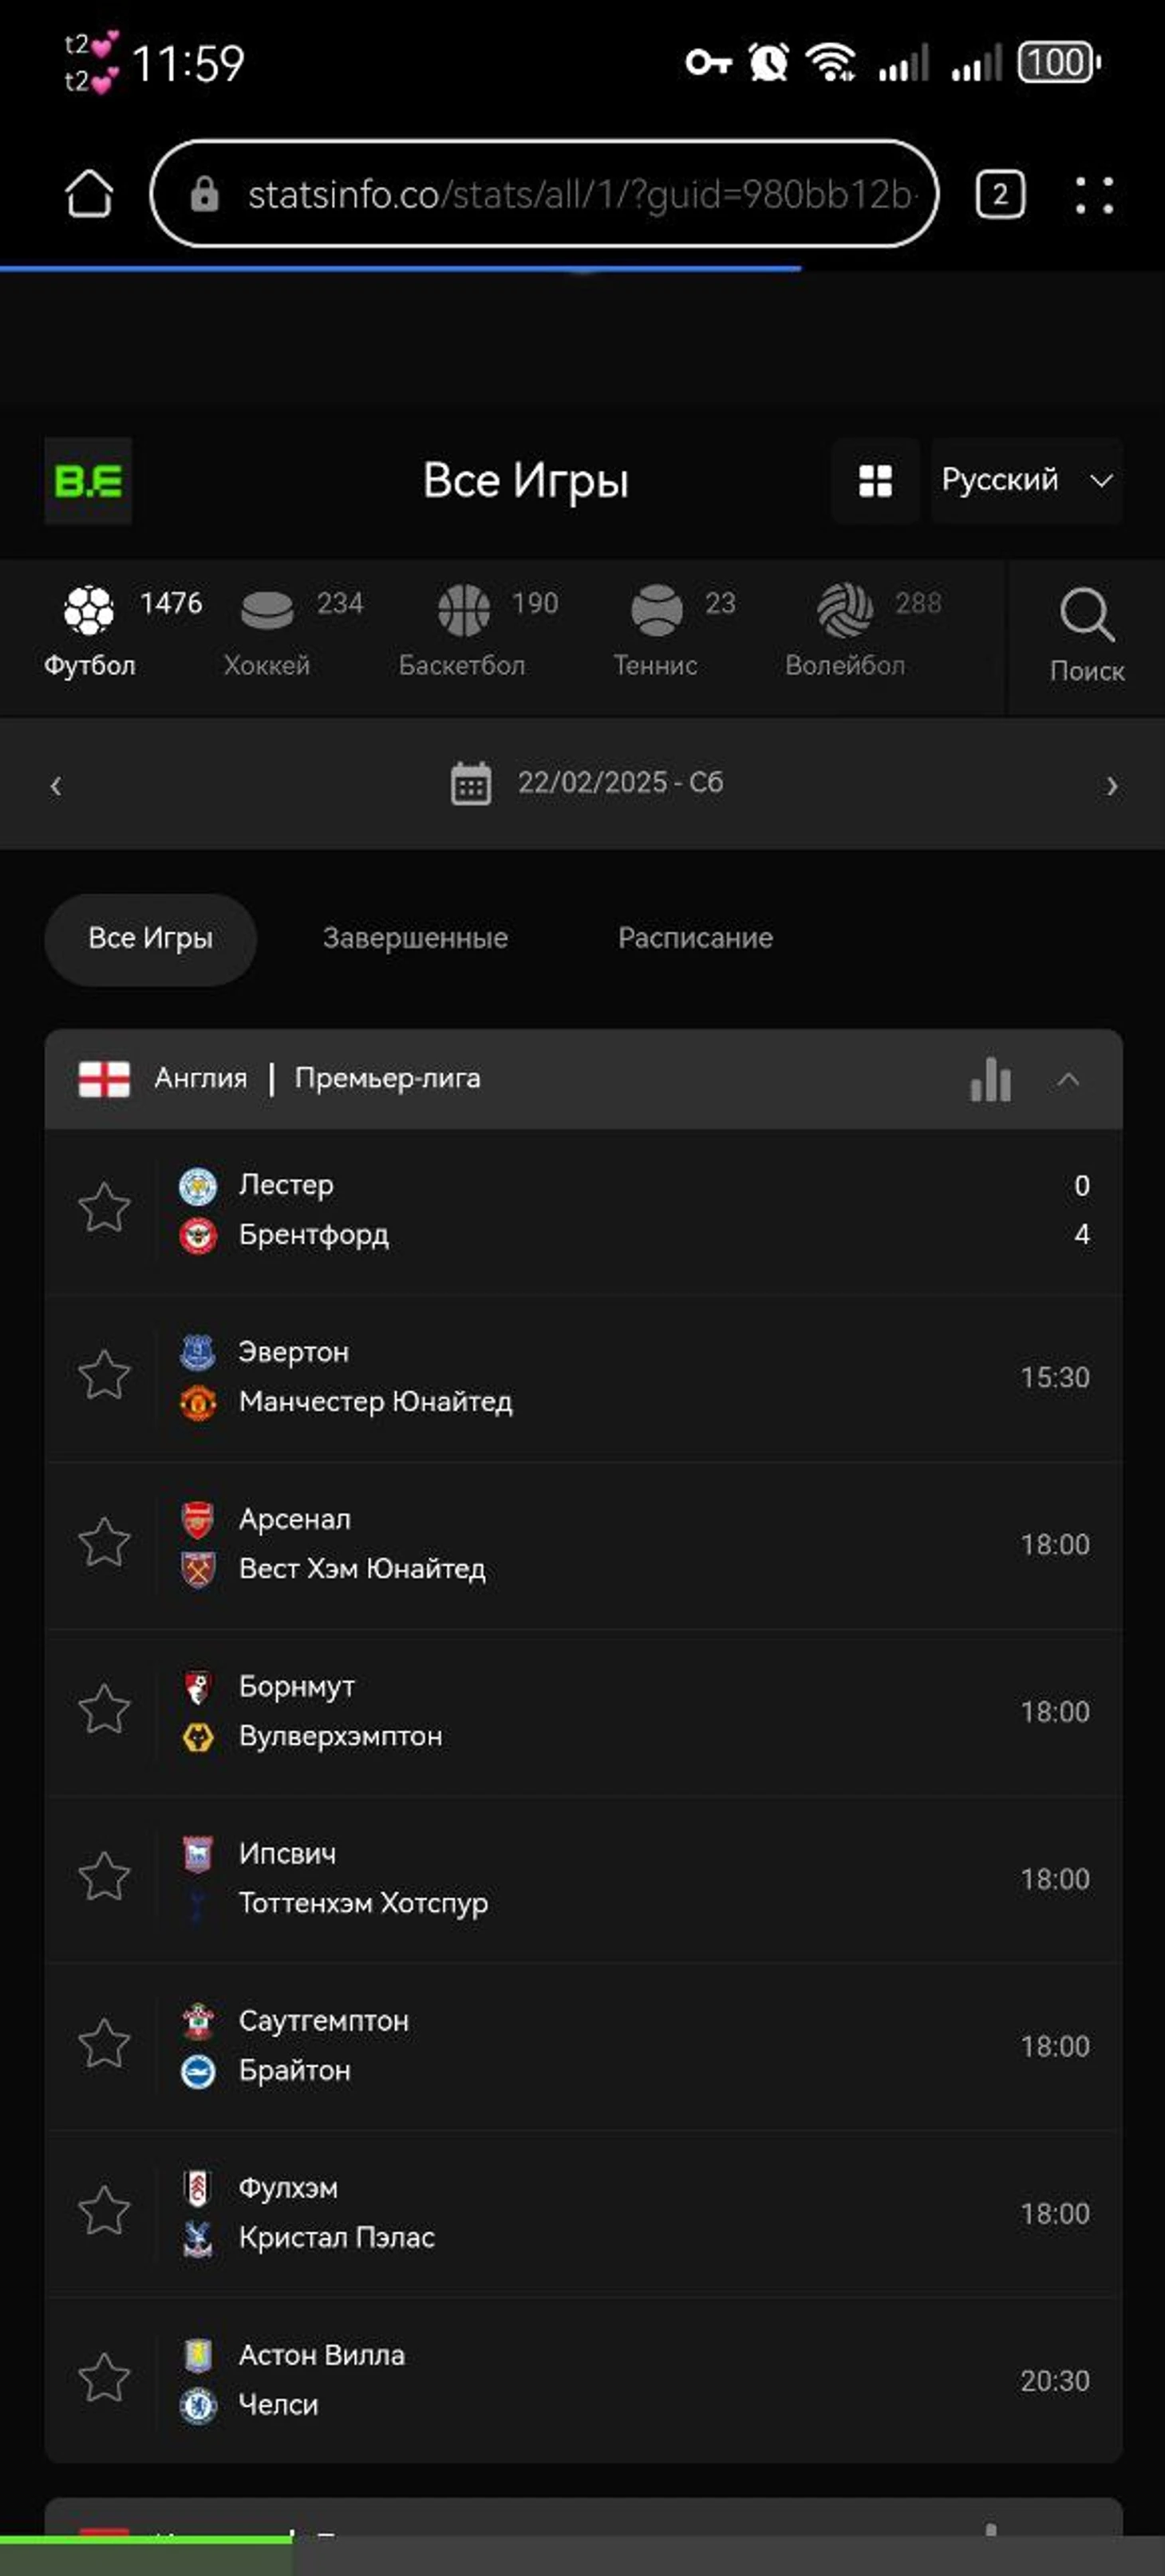Tap the browser home icon
This screenshot has height=2576, width=1165.
[89, 193]
